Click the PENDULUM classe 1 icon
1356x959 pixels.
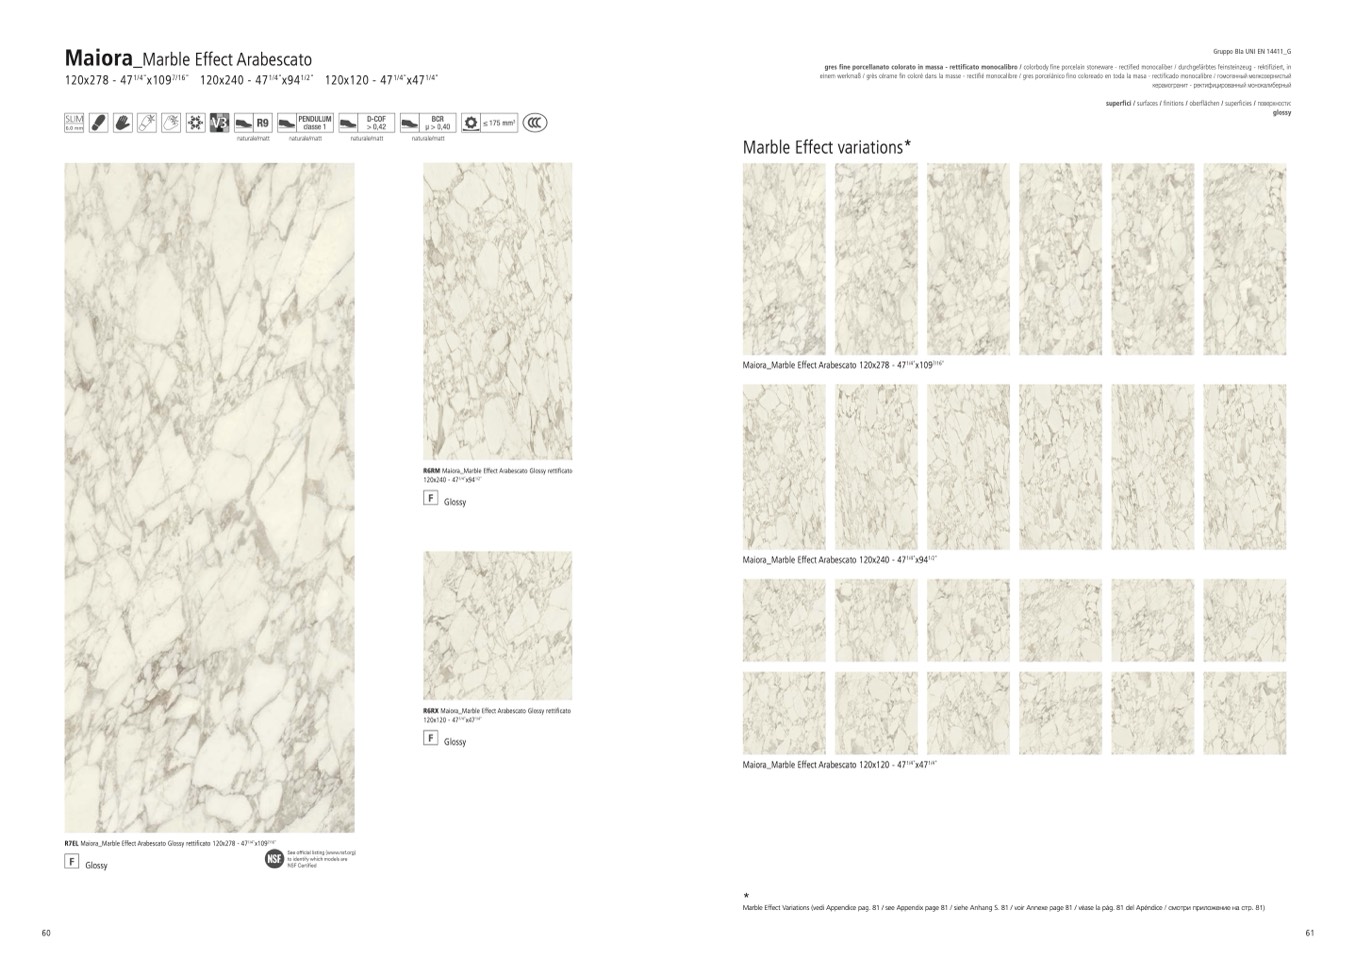305,123
